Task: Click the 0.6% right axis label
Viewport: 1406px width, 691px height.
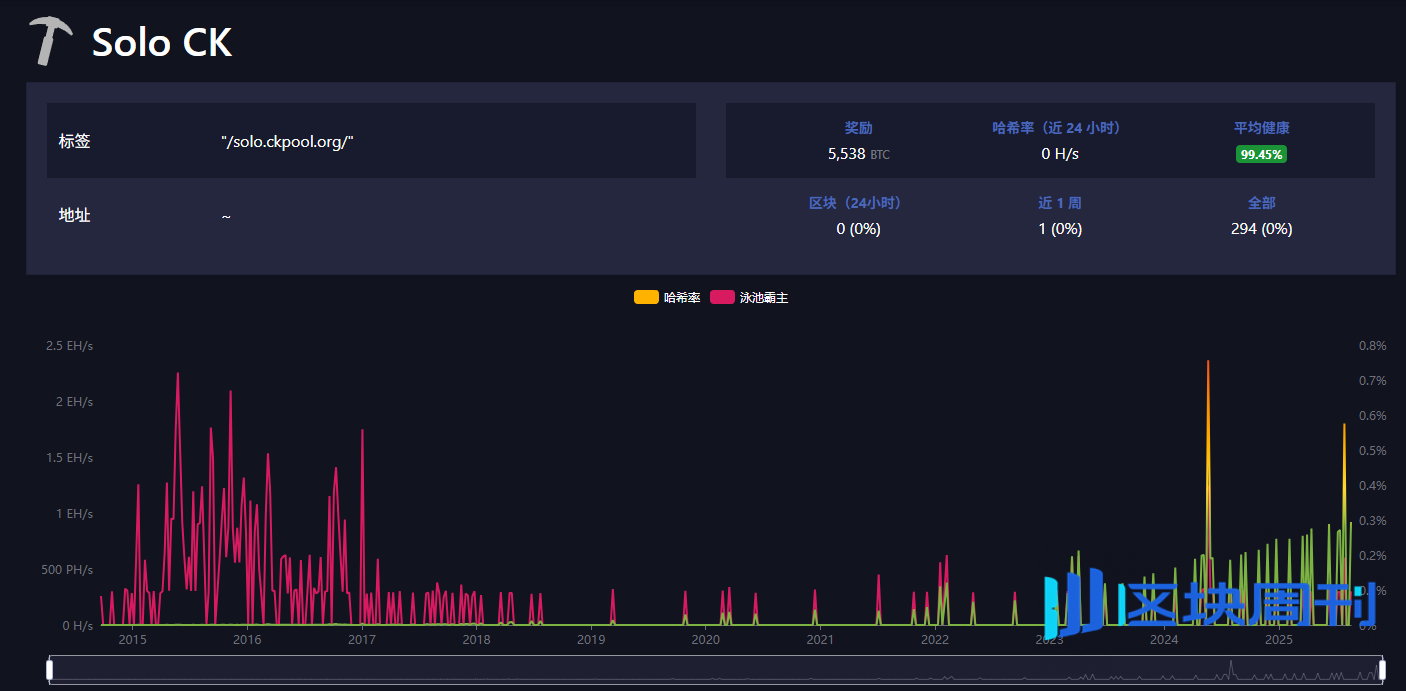Action: [1373, 415]
